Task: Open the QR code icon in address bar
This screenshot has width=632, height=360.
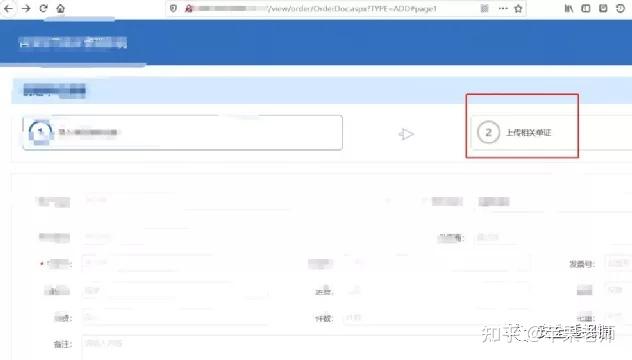Action: (485, 8)
